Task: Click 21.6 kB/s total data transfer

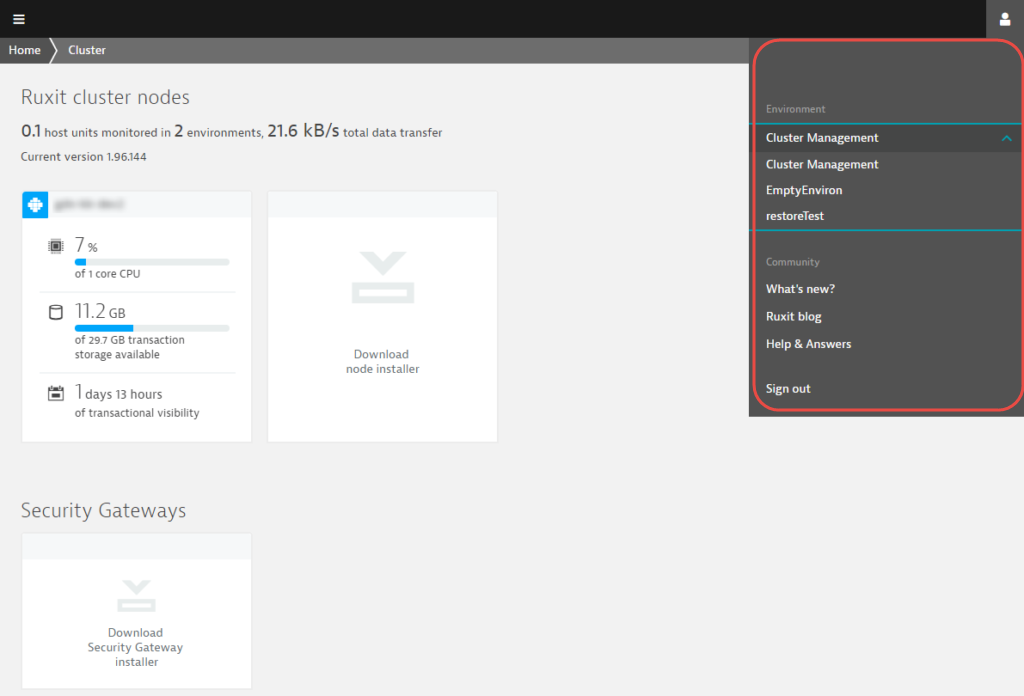Action: [355, 131]
